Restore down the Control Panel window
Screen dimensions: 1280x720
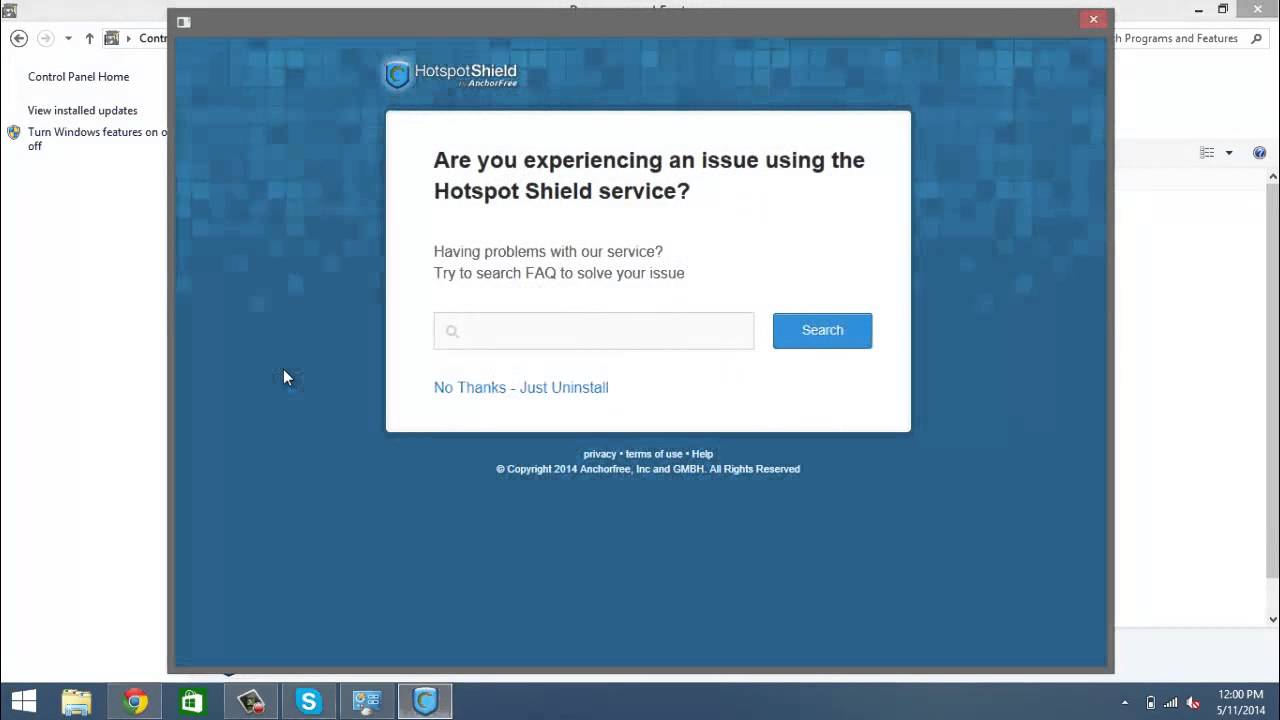[x=1222, y=9]
